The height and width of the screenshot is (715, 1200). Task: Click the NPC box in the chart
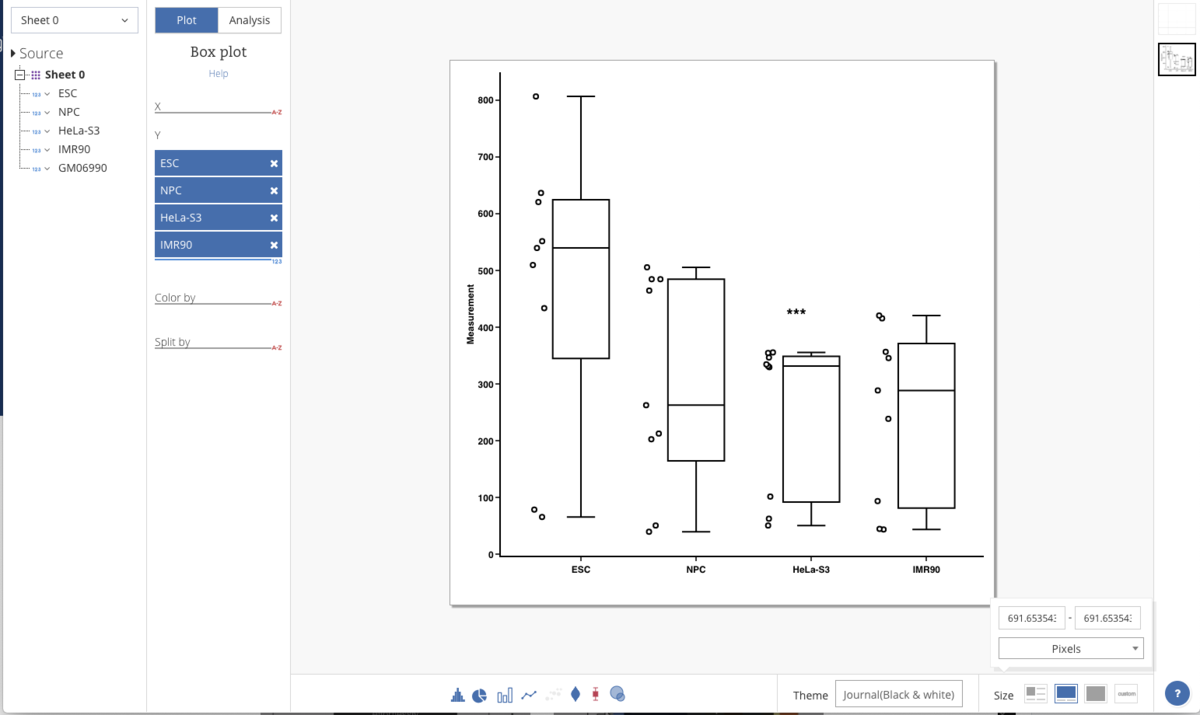[x=696, y=370]
